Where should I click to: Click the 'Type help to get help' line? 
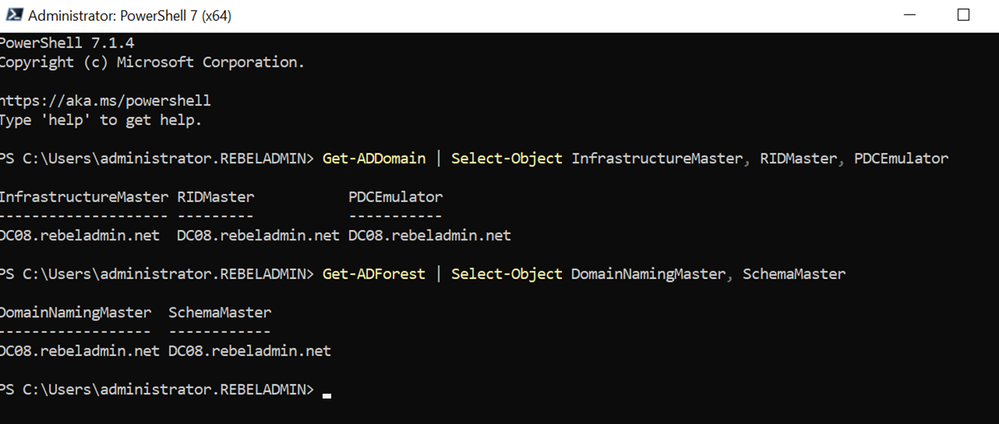click(101, 120)
